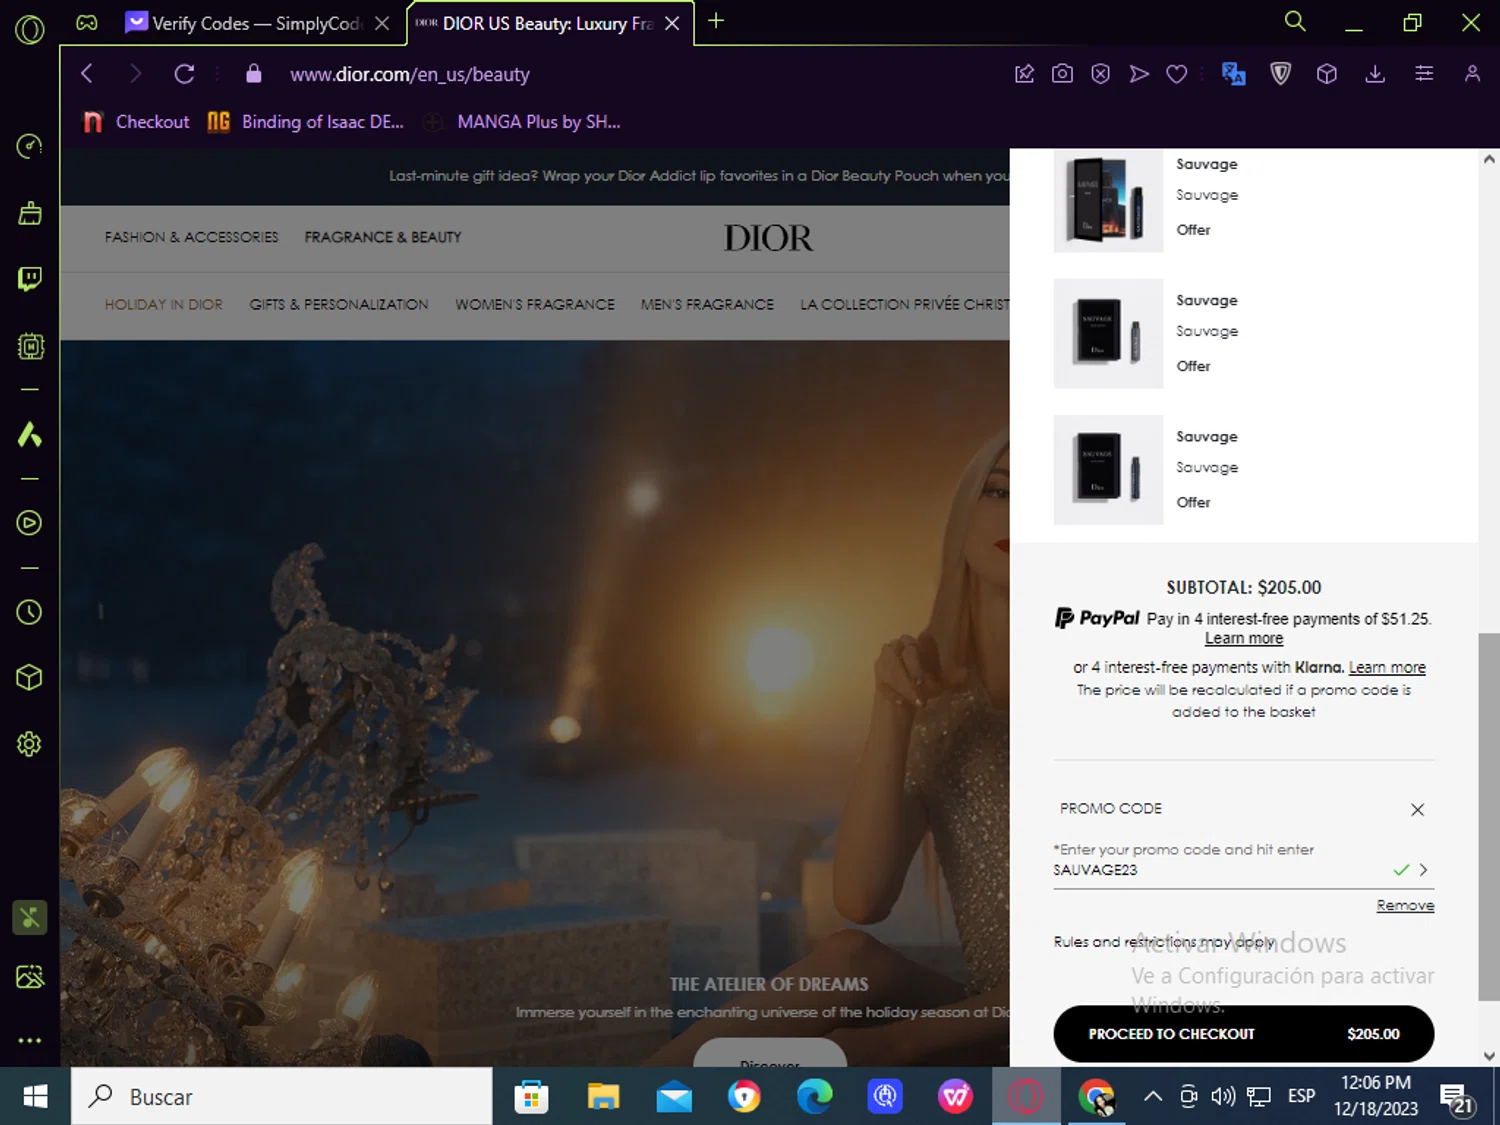Open the chip icon in sidebar

point(30,346)
